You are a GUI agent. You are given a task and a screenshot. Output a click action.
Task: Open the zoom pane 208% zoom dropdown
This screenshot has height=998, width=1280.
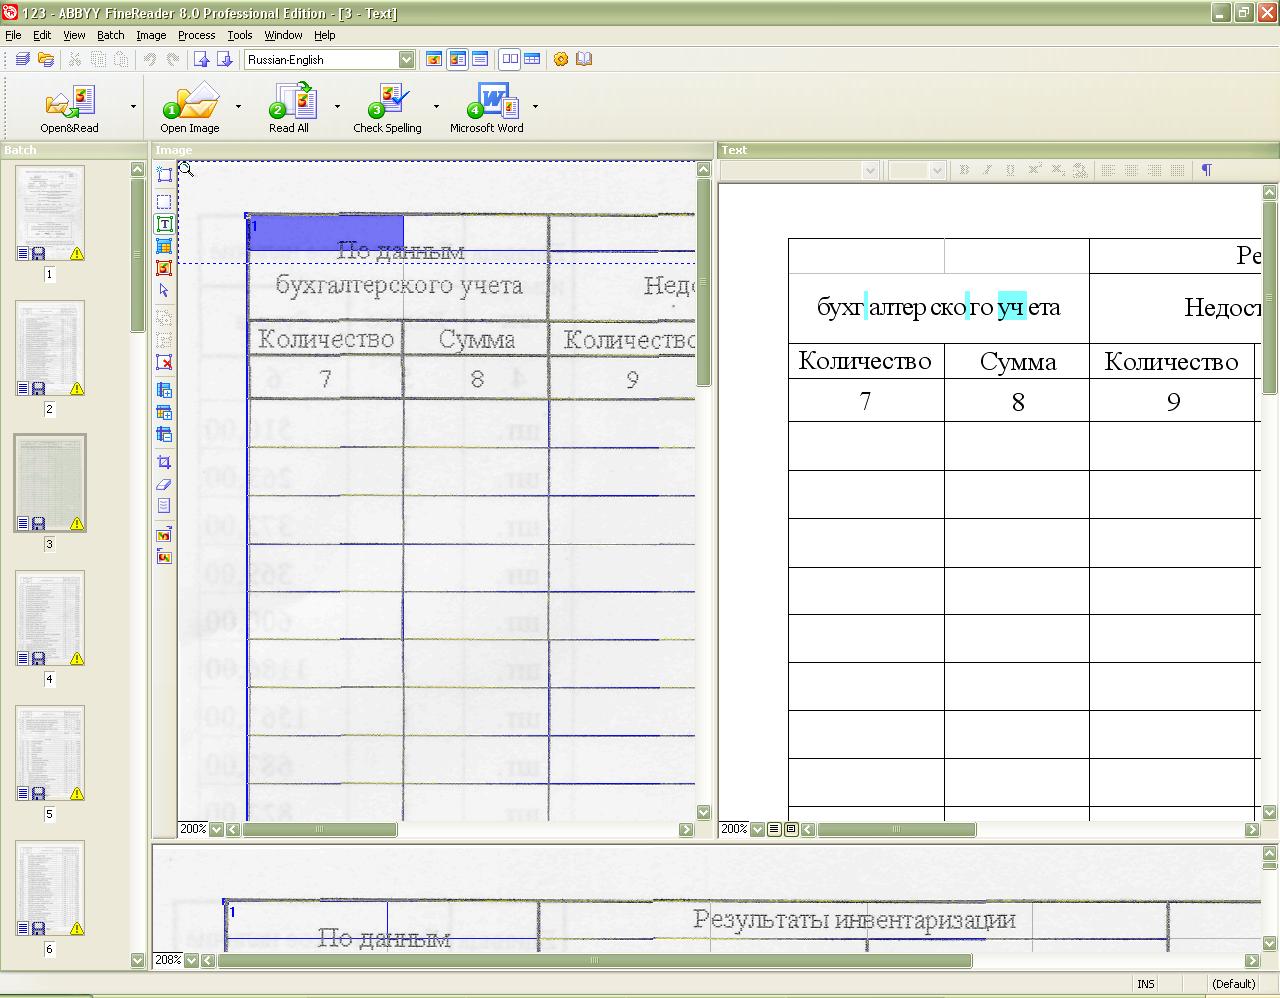(x=191, y=960)
